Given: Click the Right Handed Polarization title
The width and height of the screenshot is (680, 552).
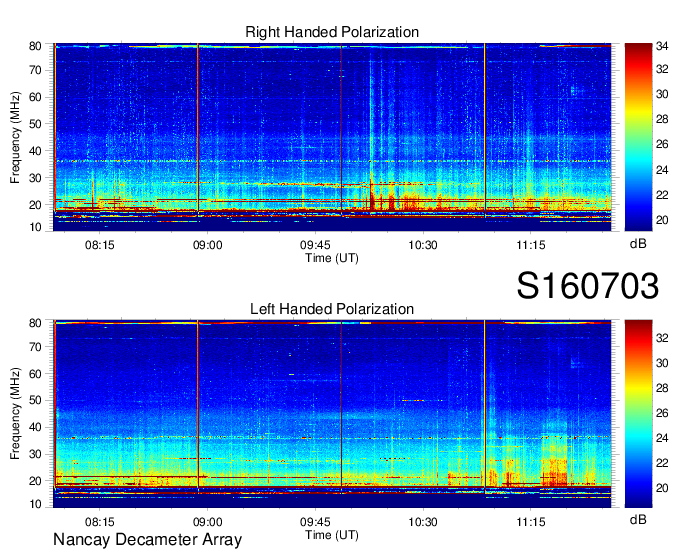Looking at the screenshot, I should (x=332, y=32).
